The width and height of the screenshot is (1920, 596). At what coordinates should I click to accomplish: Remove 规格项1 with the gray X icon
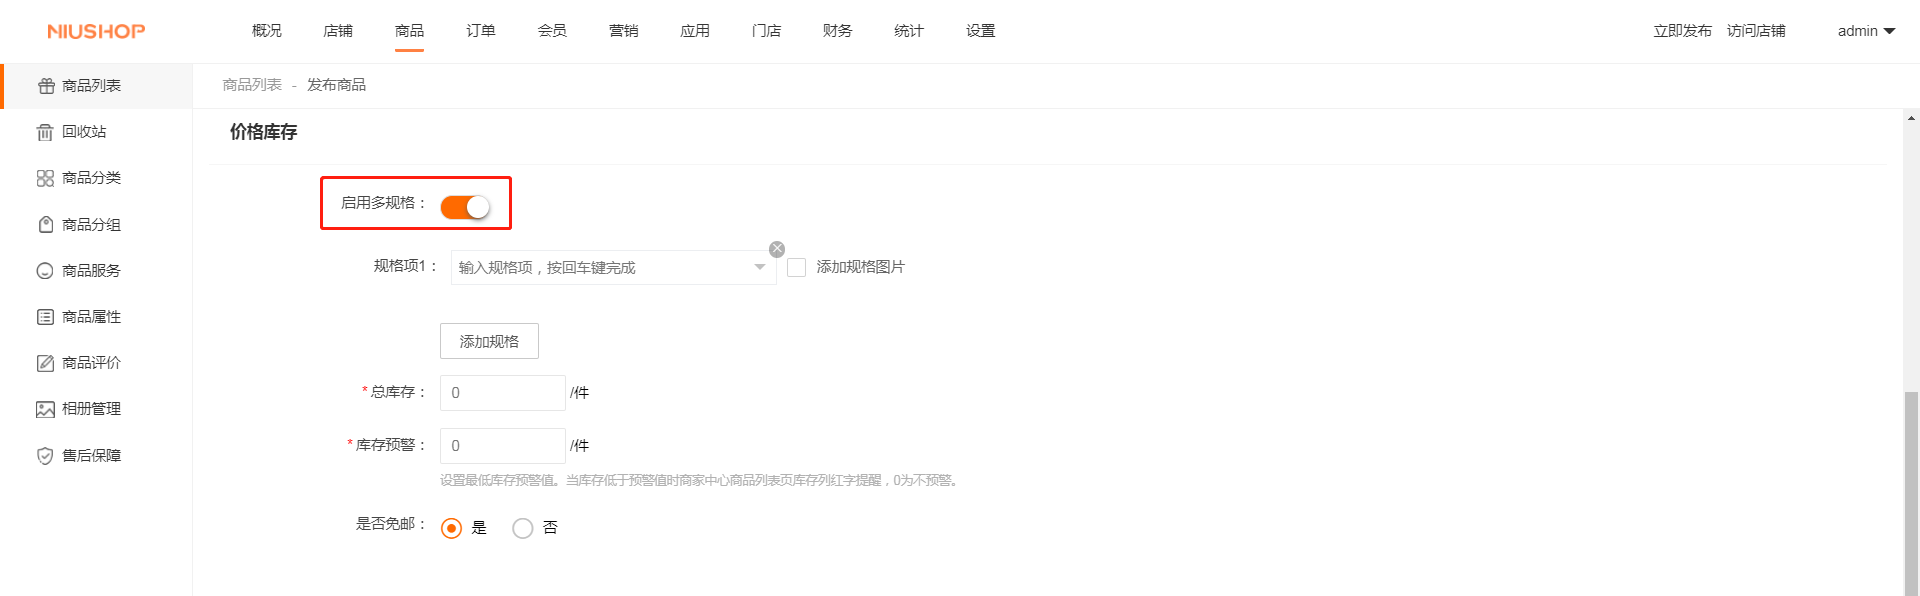(x=777, y=249)
